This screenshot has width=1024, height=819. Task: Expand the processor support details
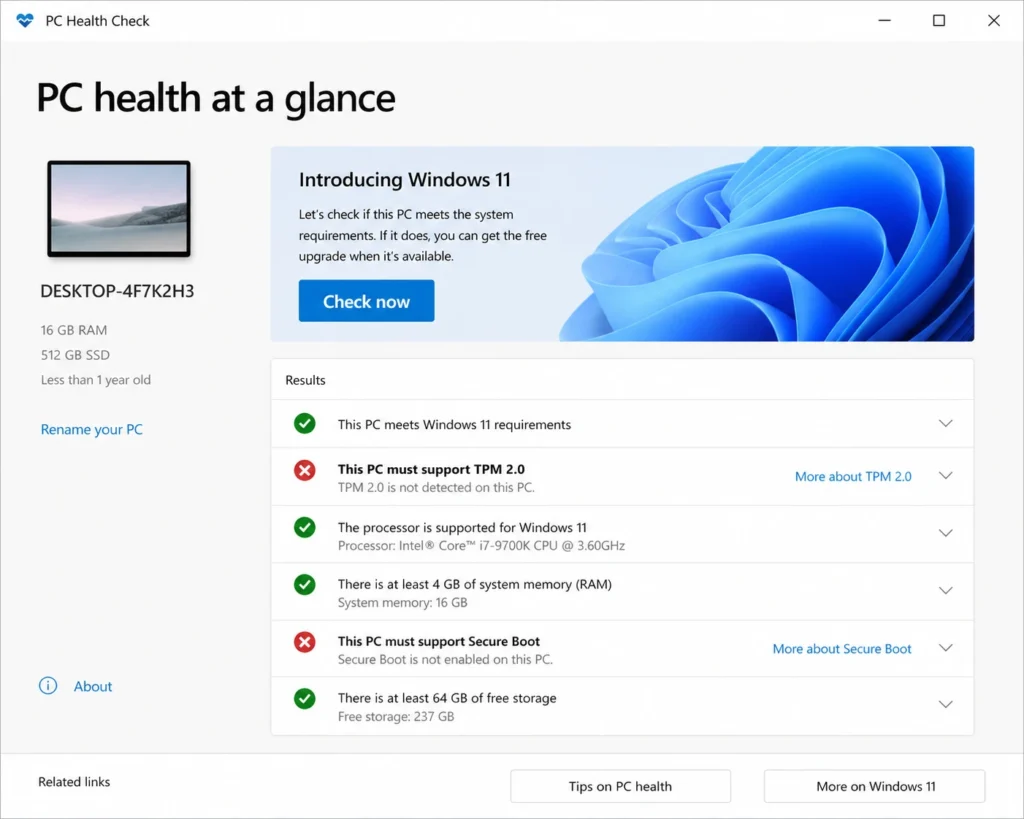tap(946, 533)
